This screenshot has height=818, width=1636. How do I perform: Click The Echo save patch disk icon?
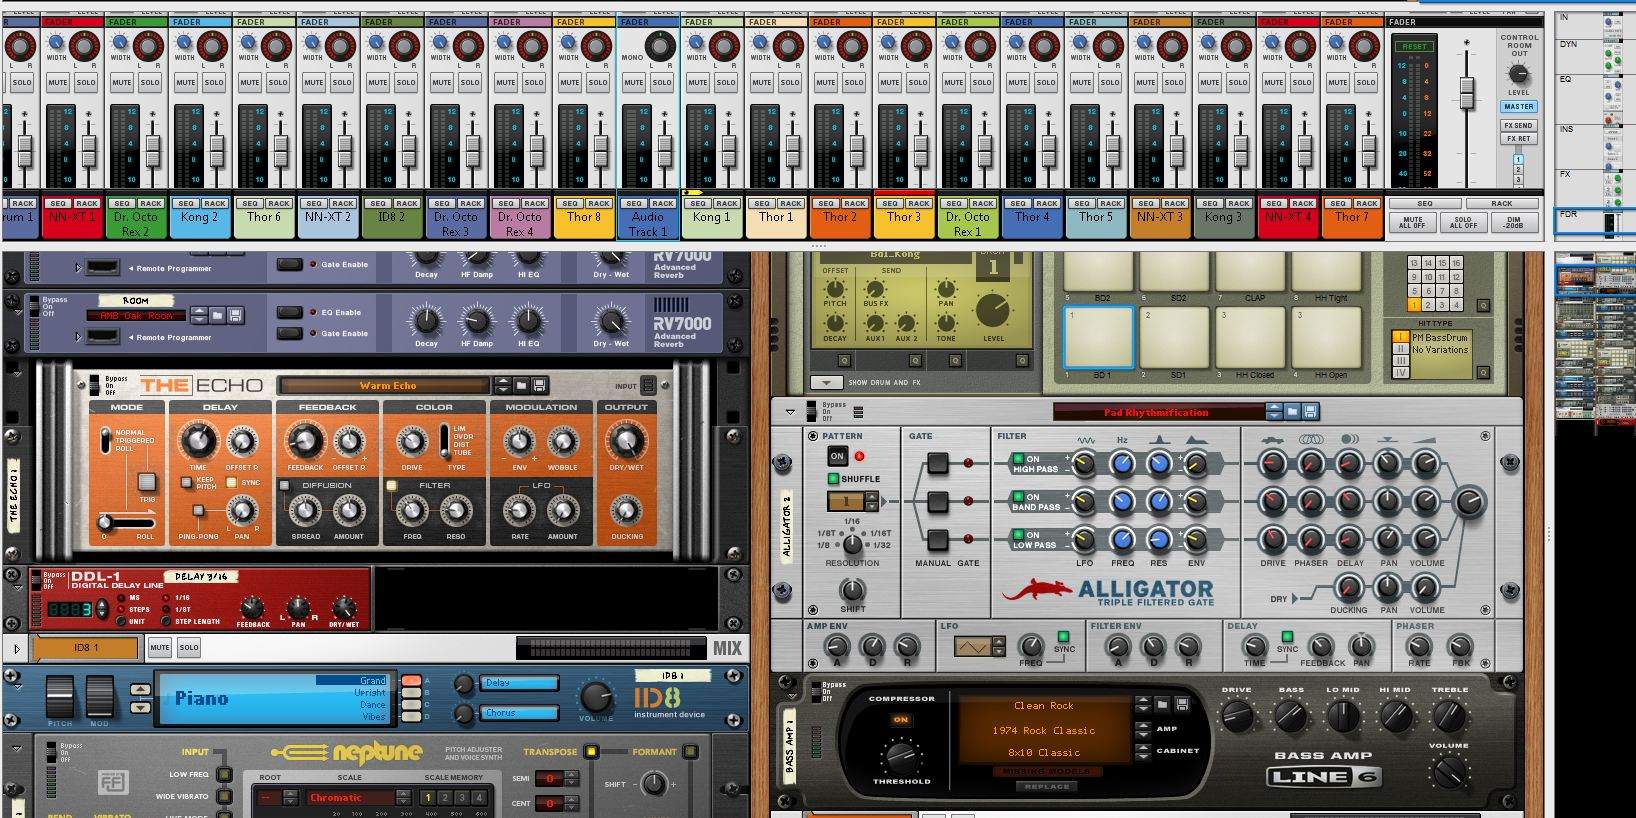click(x=539, y=385)
